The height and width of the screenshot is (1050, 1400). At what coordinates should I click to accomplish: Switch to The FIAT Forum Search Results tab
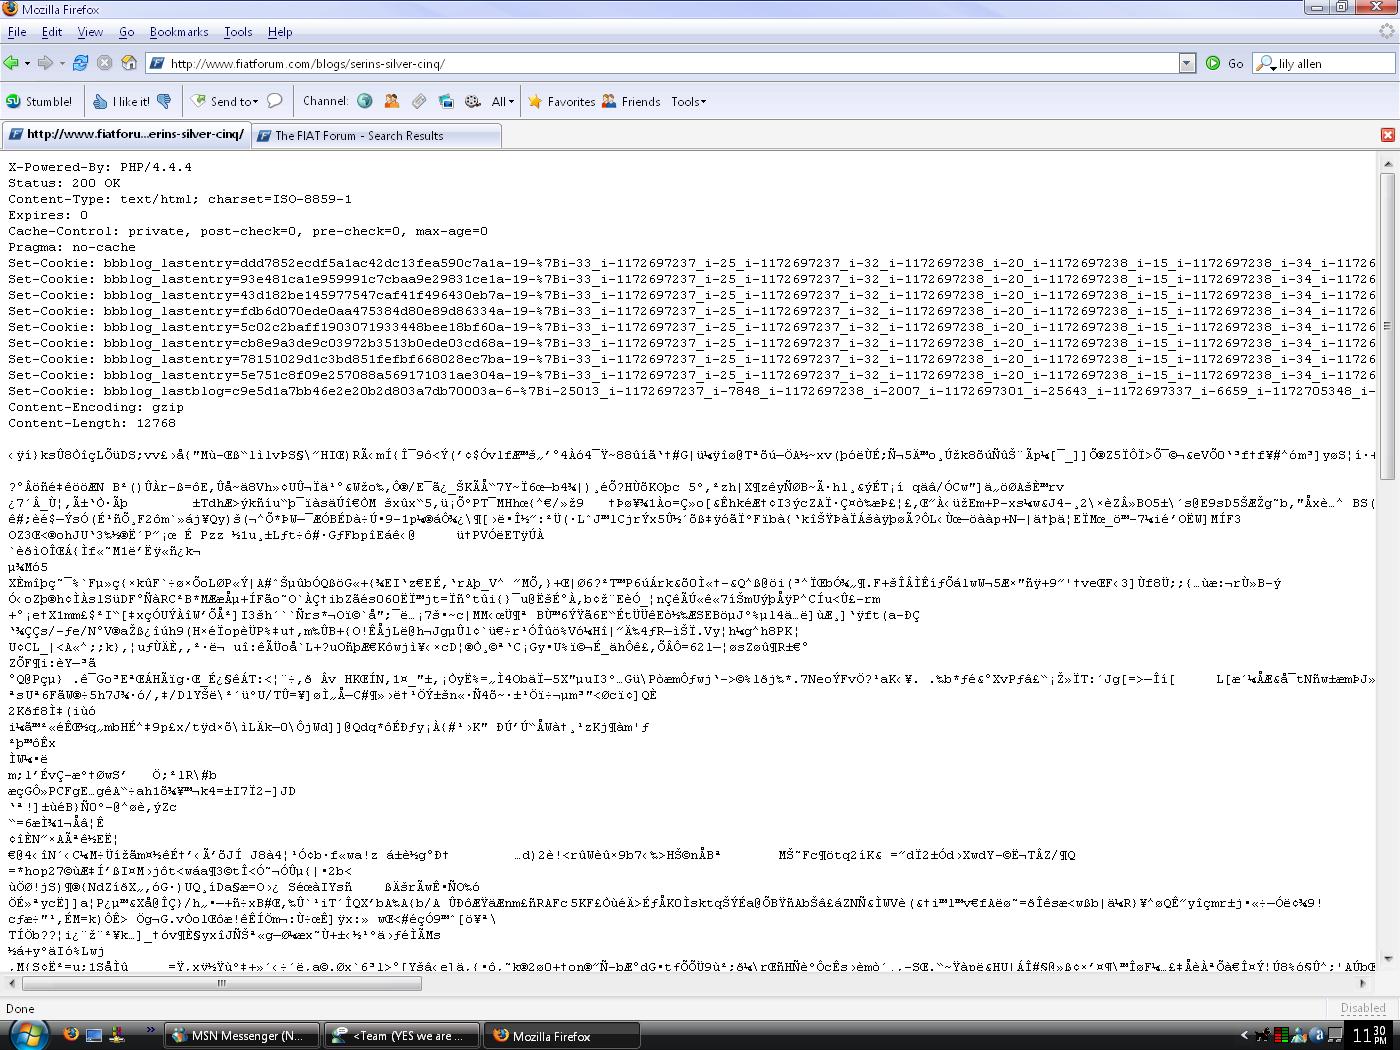point(375,135)
